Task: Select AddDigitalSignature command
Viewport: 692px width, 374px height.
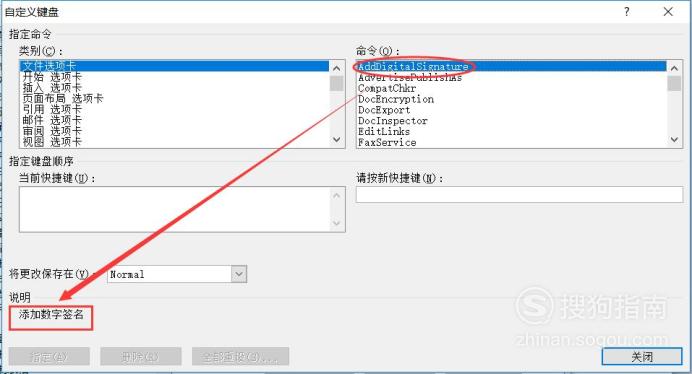Action: [x=511, y=66]
